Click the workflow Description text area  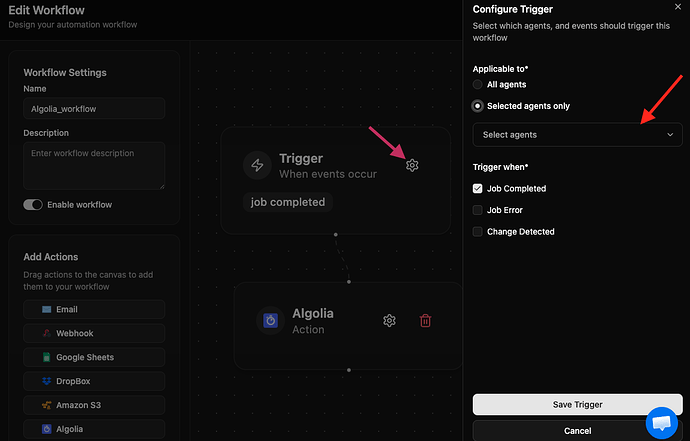point(94,166)
